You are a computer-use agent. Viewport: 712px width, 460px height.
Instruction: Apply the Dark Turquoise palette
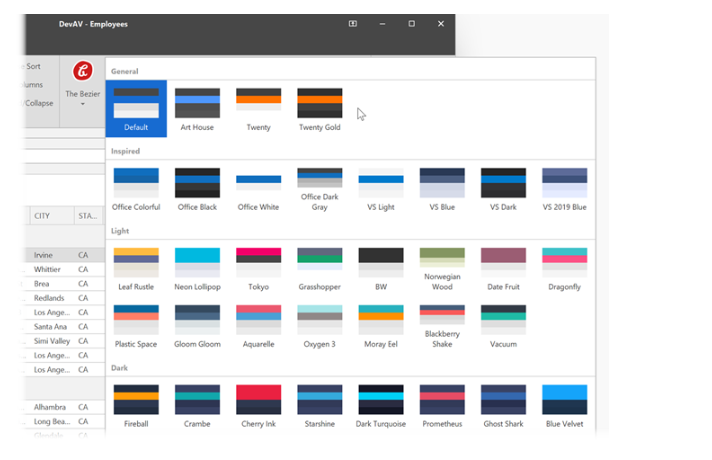point(381,406)
